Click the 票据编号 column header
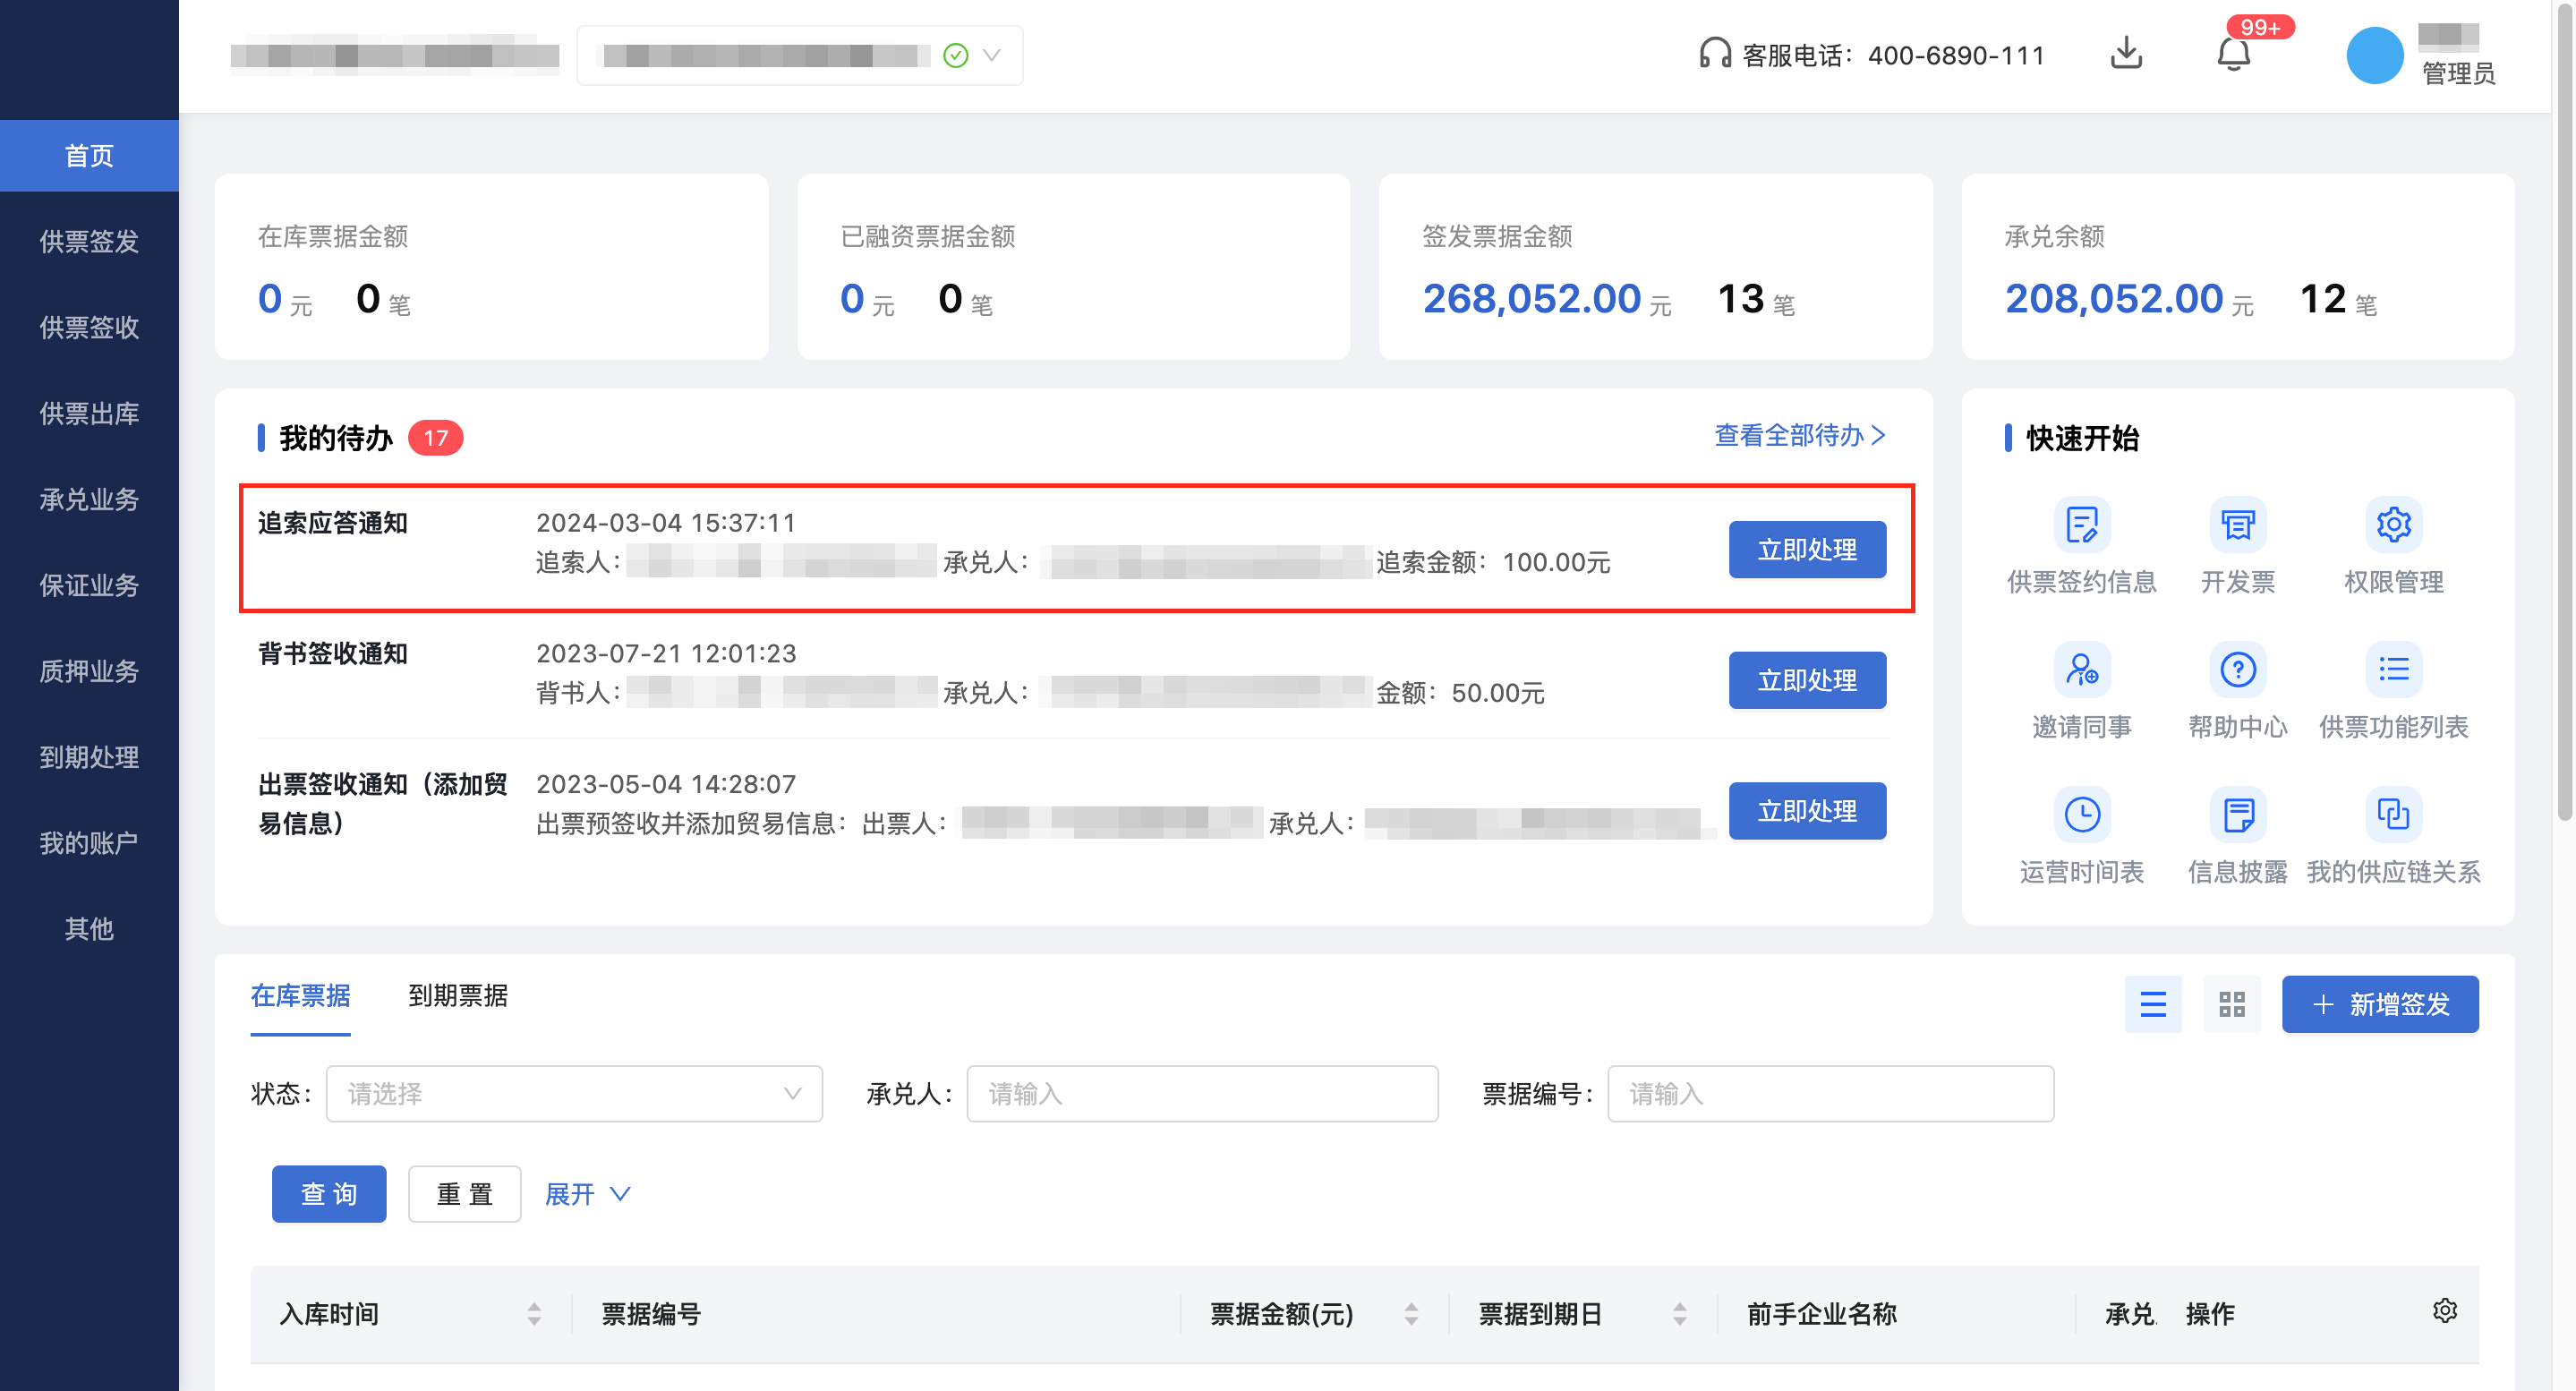2576x1391 pixels. pyautogui.click(x=651, y=1314)
